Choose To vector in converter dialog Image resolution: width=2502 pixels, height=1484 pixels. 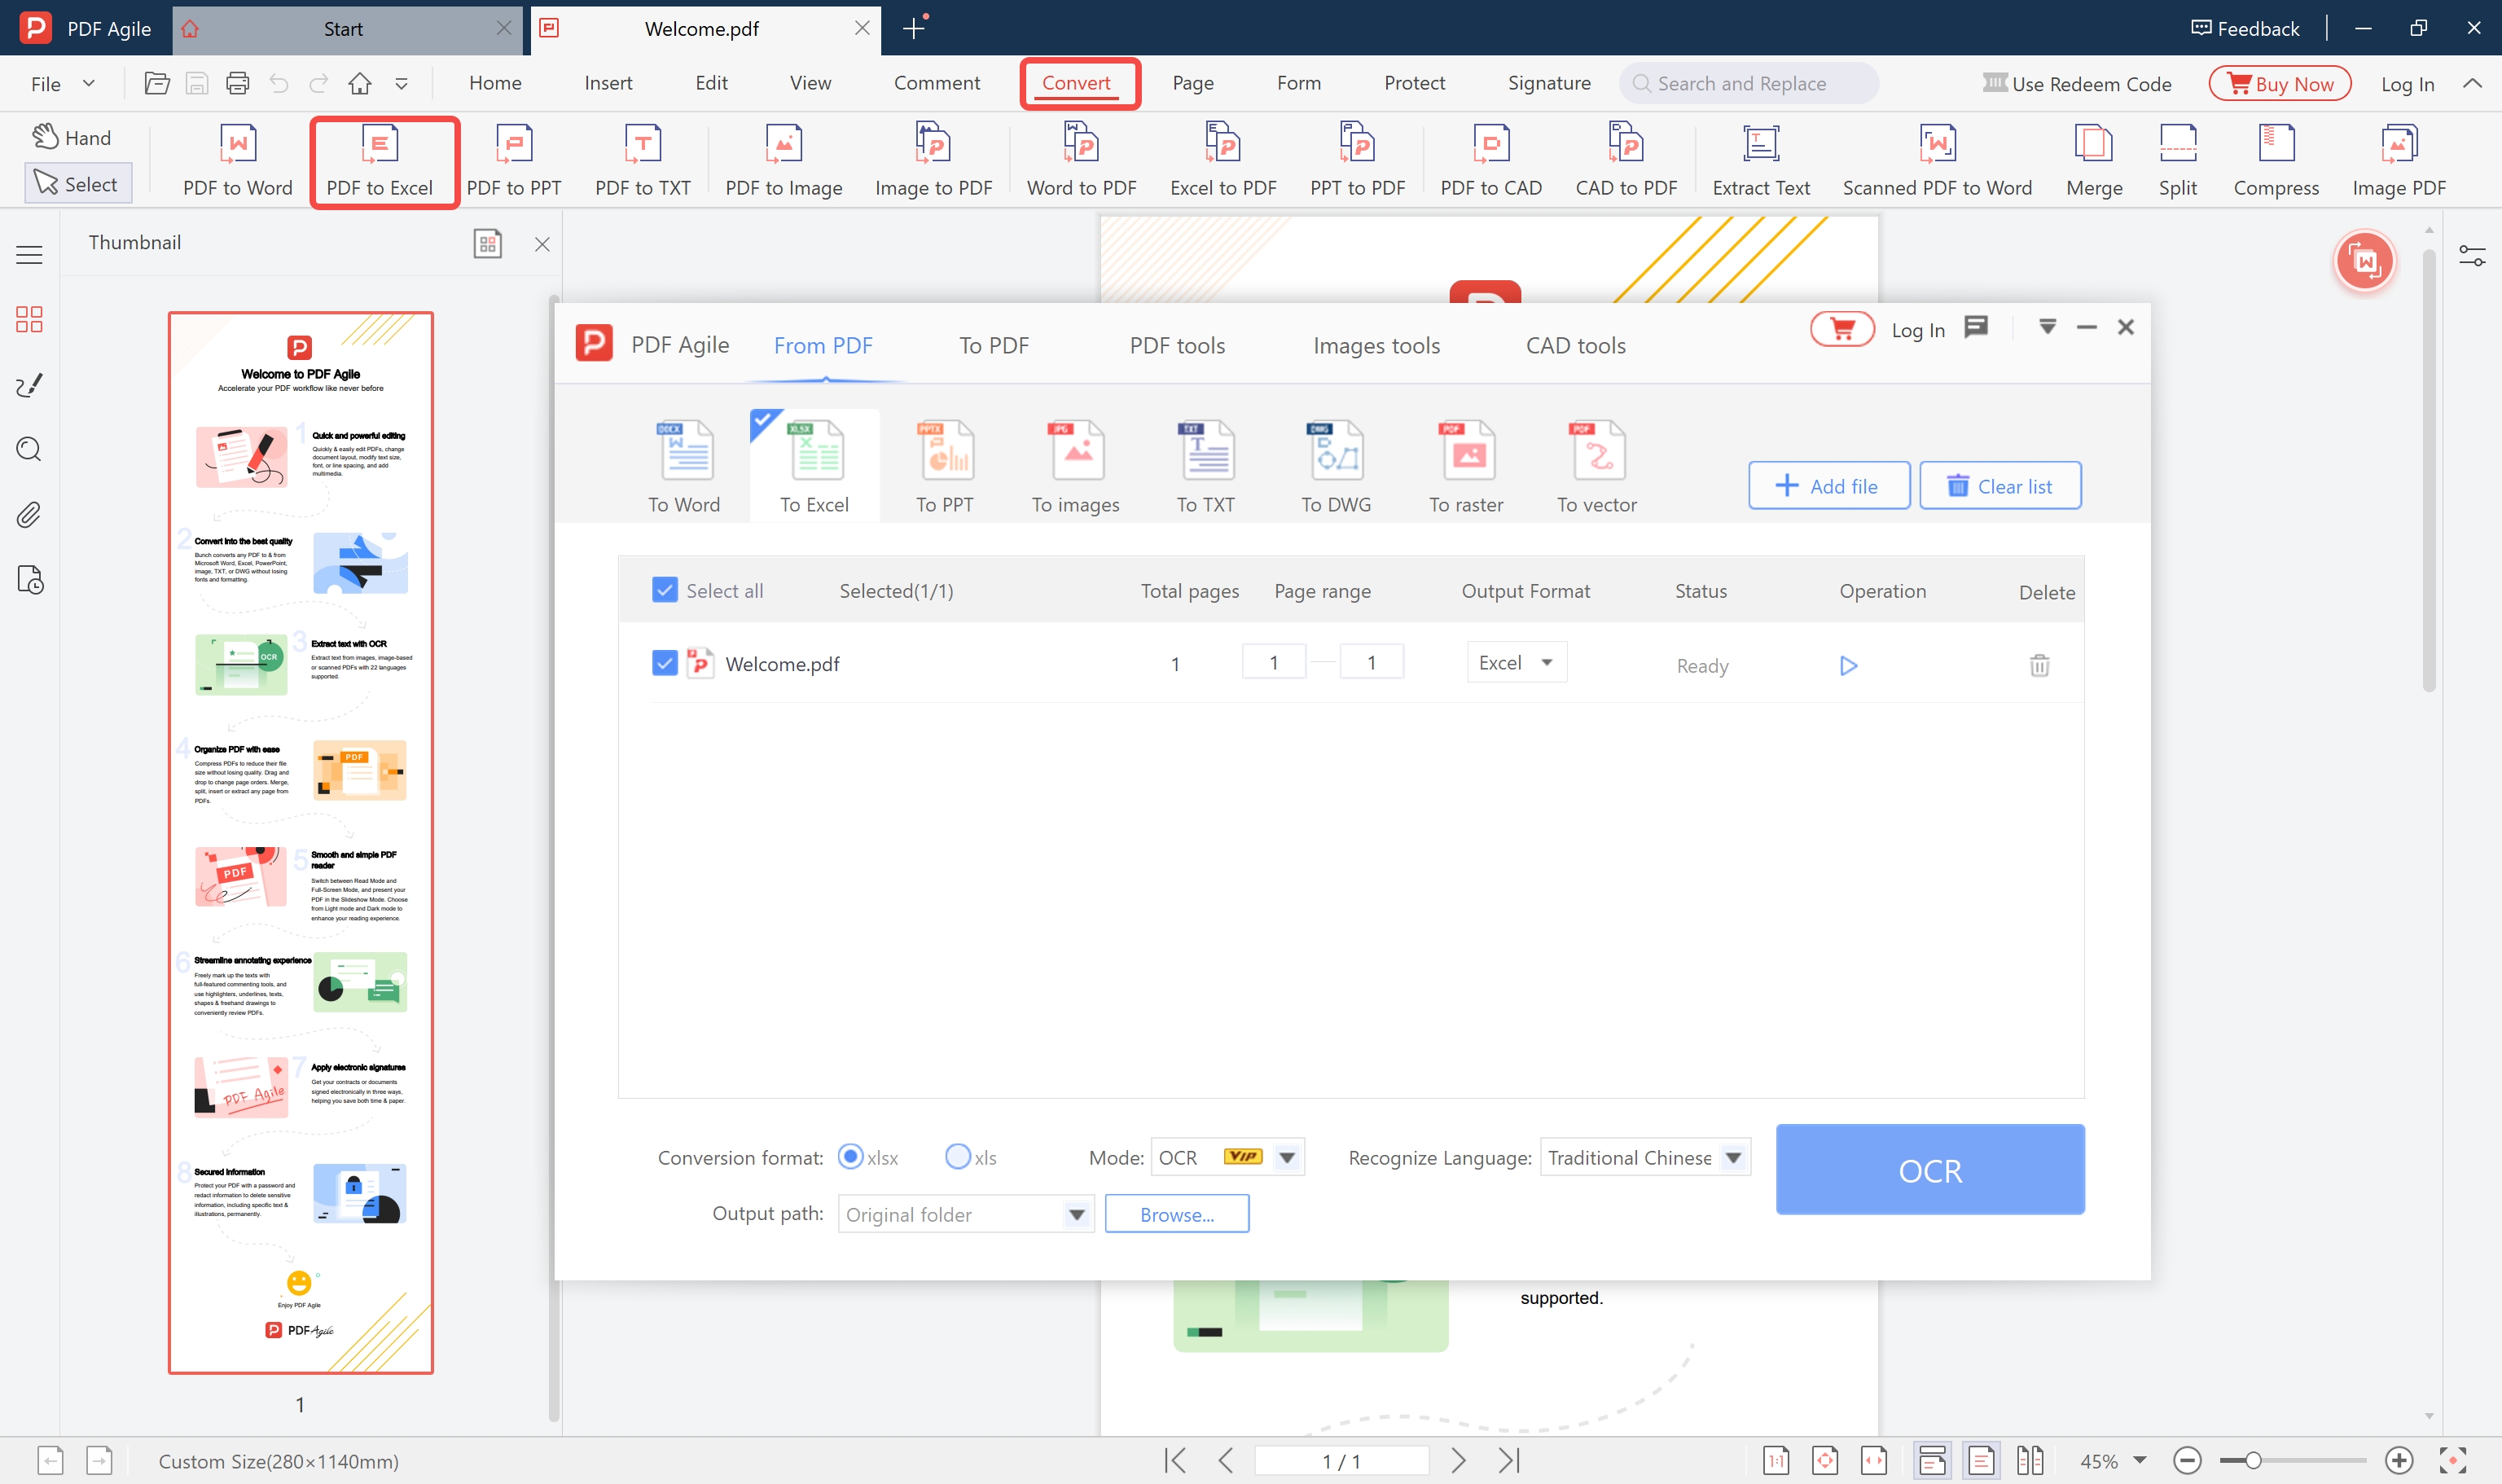[x=1597, y=466]
